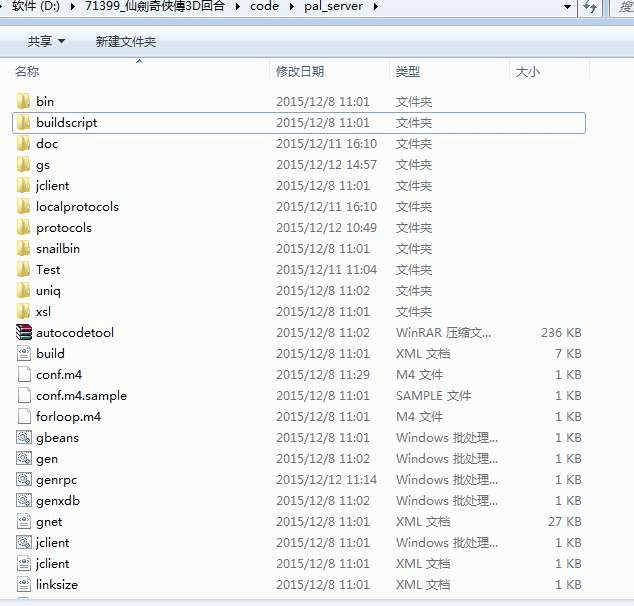Click the SAMPLE 文件 type cell
Screen dimensions: 634x606
[x=433, y=395]
